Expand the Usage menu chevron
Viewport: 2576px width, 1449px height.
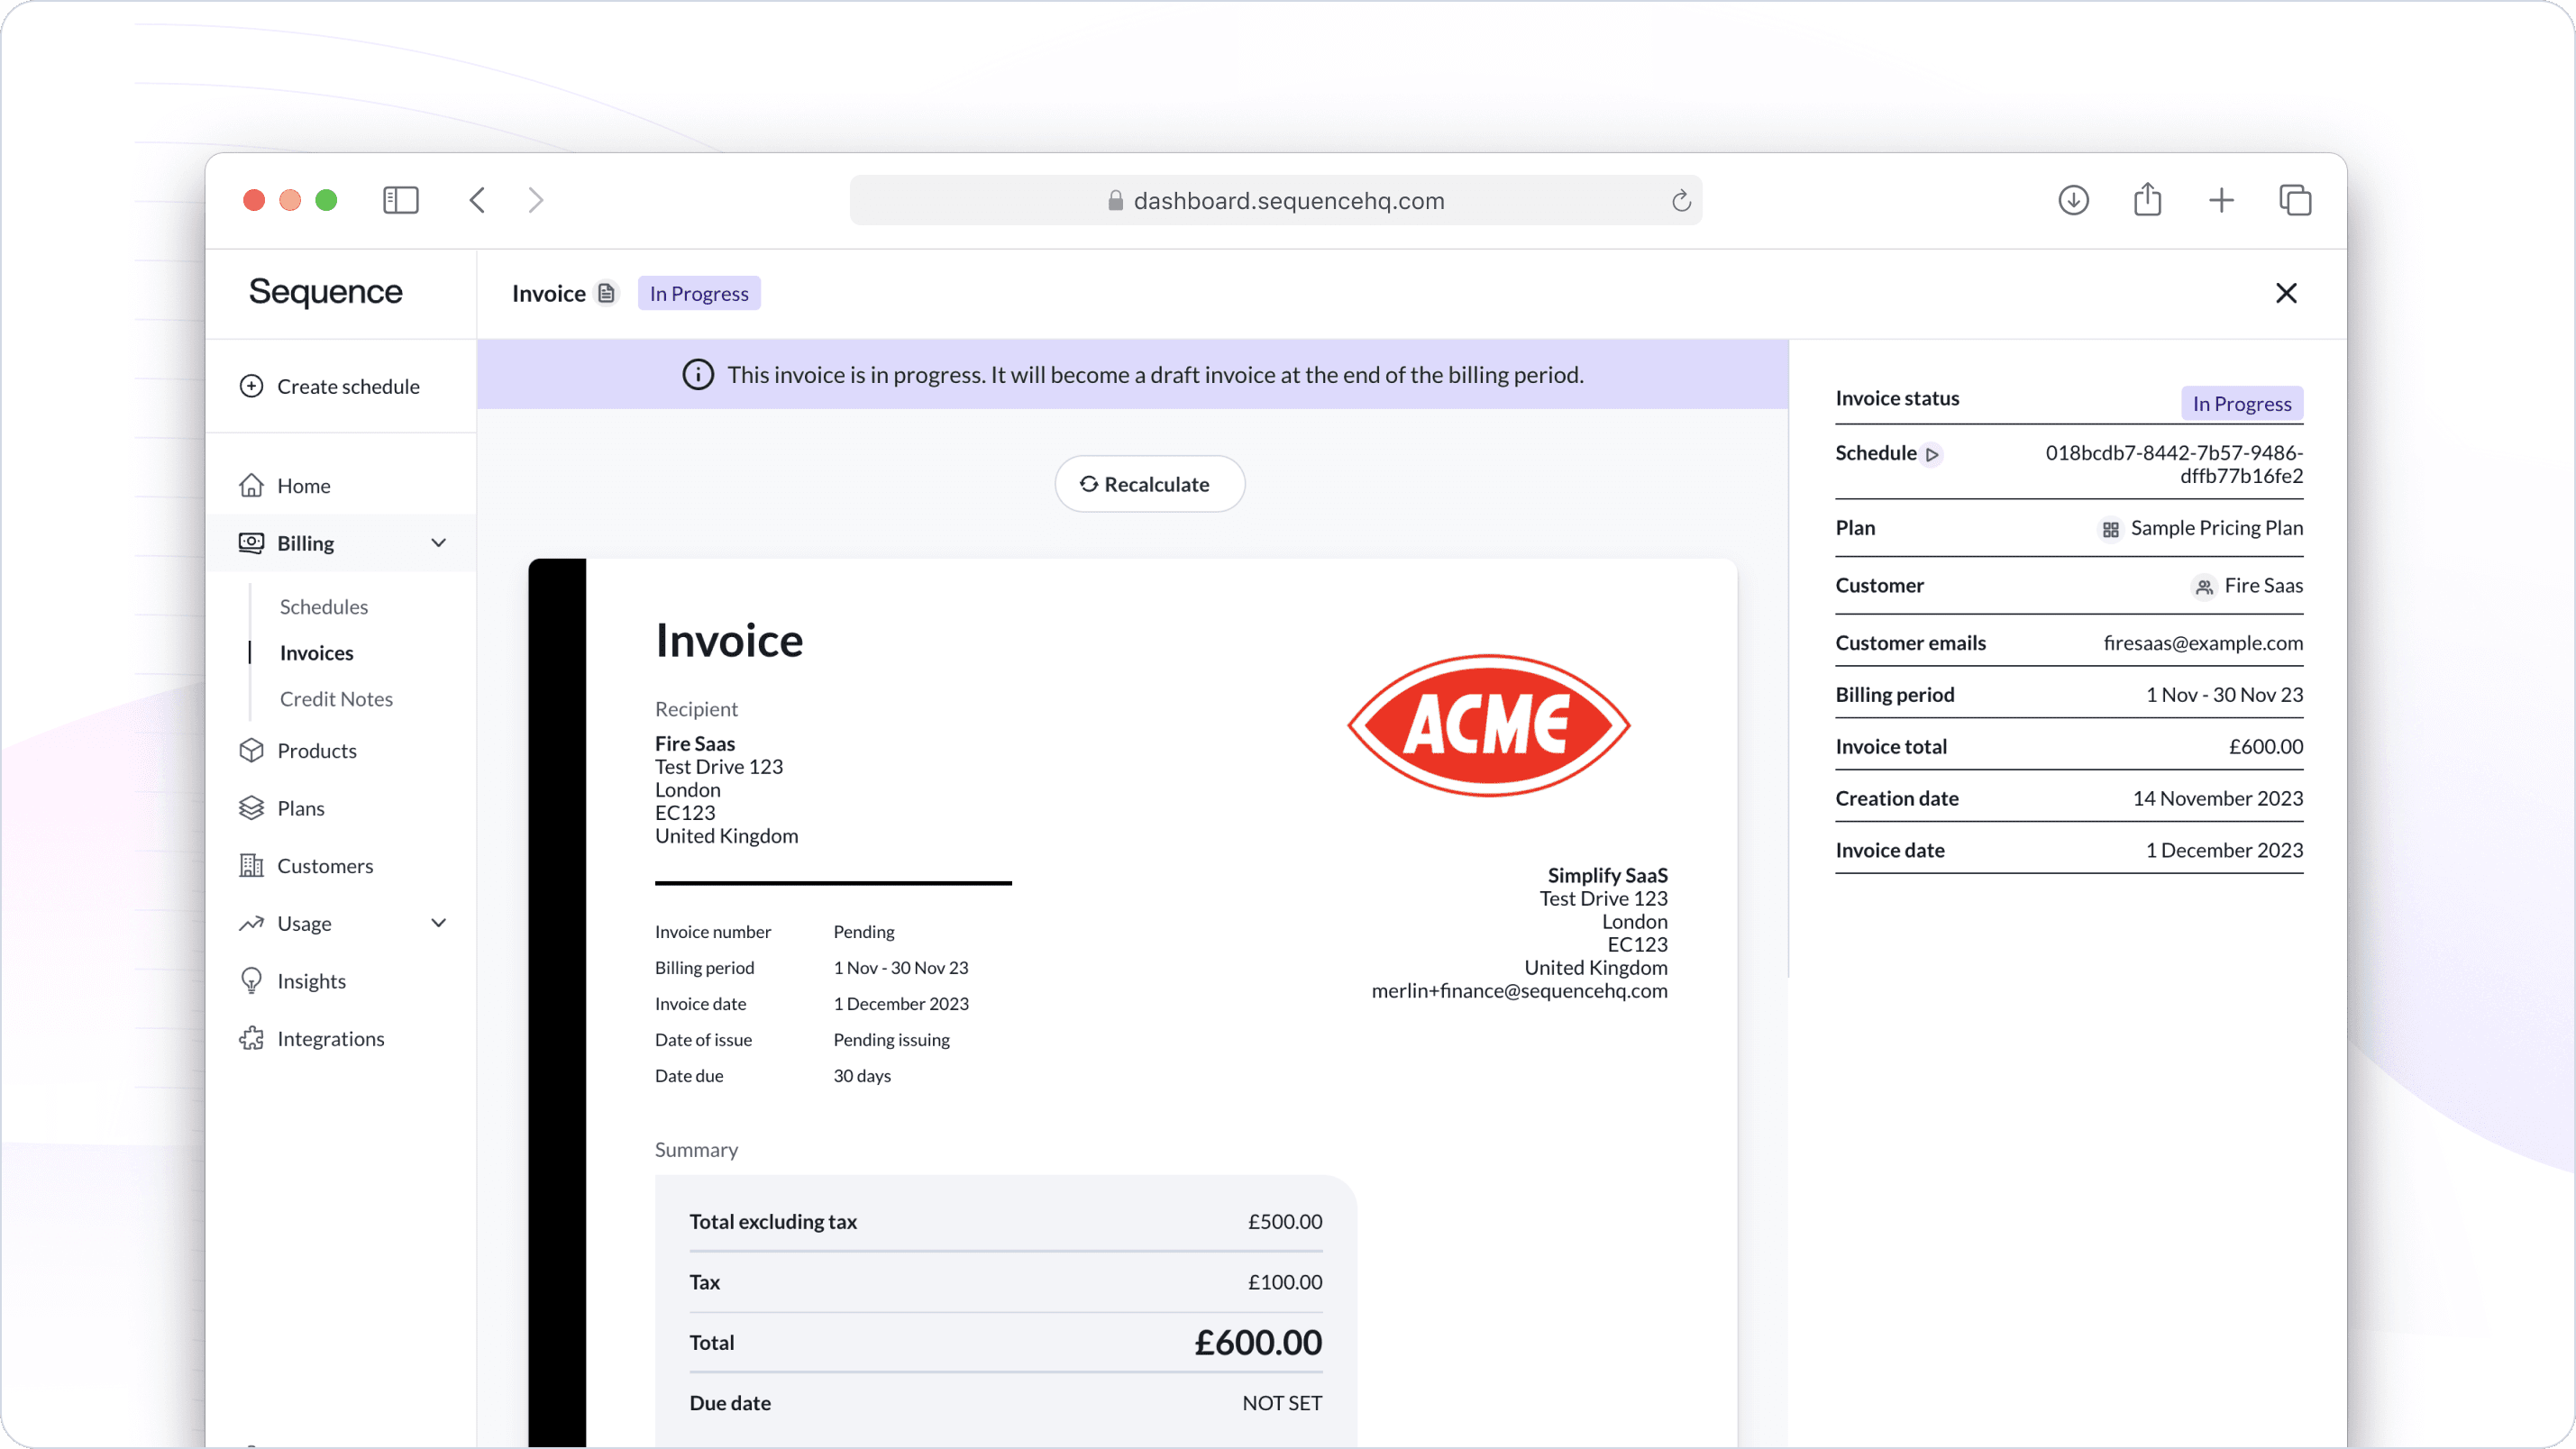click(x=438, y=923)
